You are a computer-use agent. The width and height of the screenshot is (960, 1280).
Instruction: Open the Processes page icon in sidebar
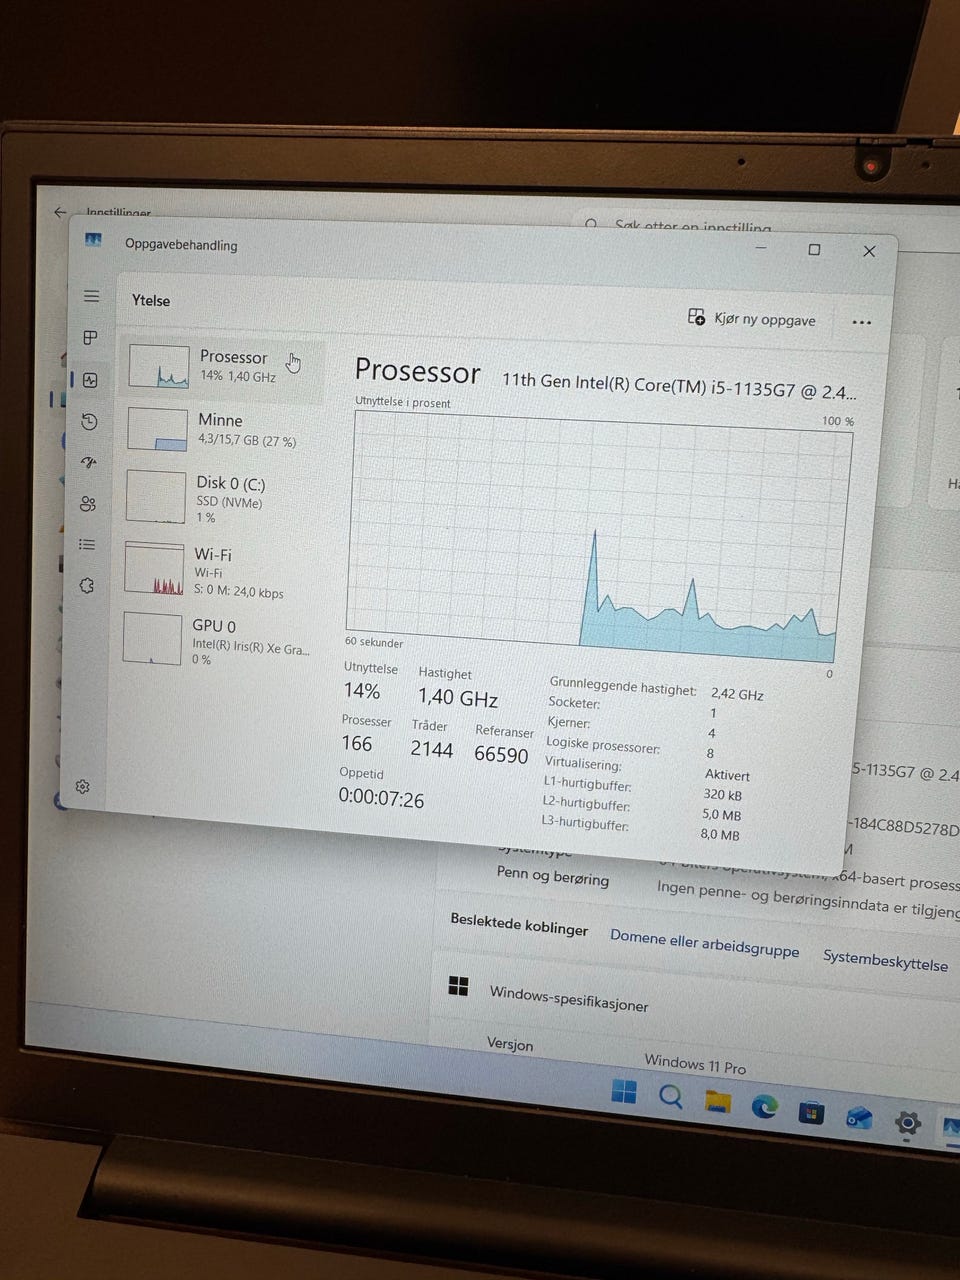click(90, 337)
